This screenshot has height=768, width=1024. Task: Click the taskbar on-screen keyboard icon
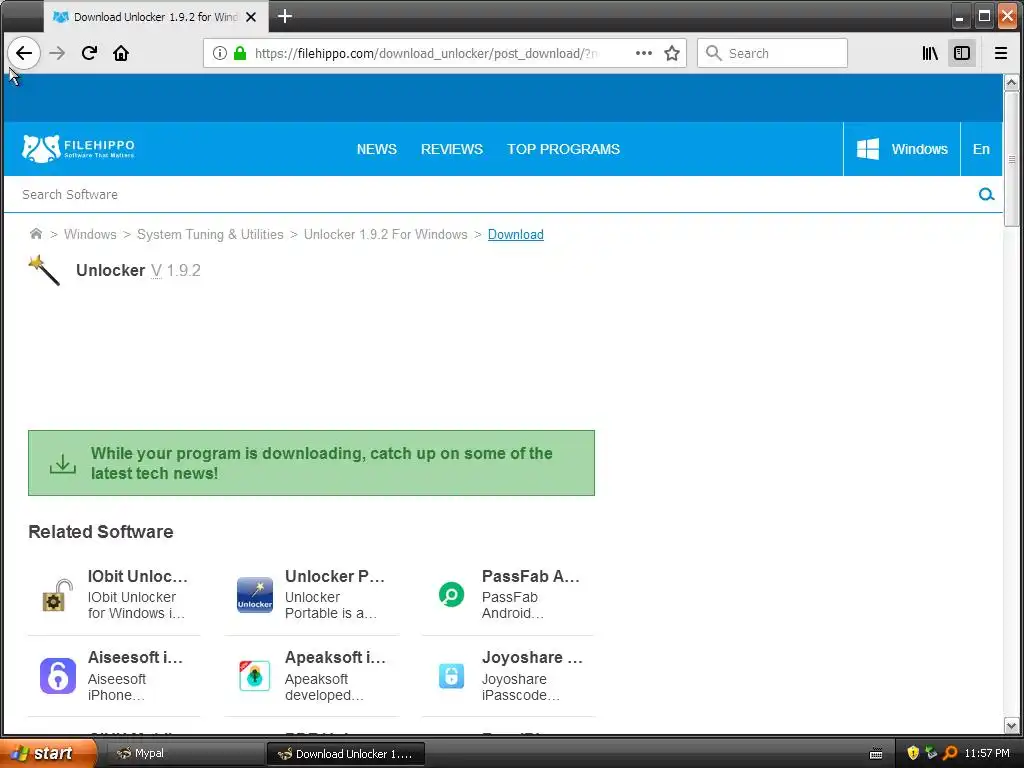point(876,754)
